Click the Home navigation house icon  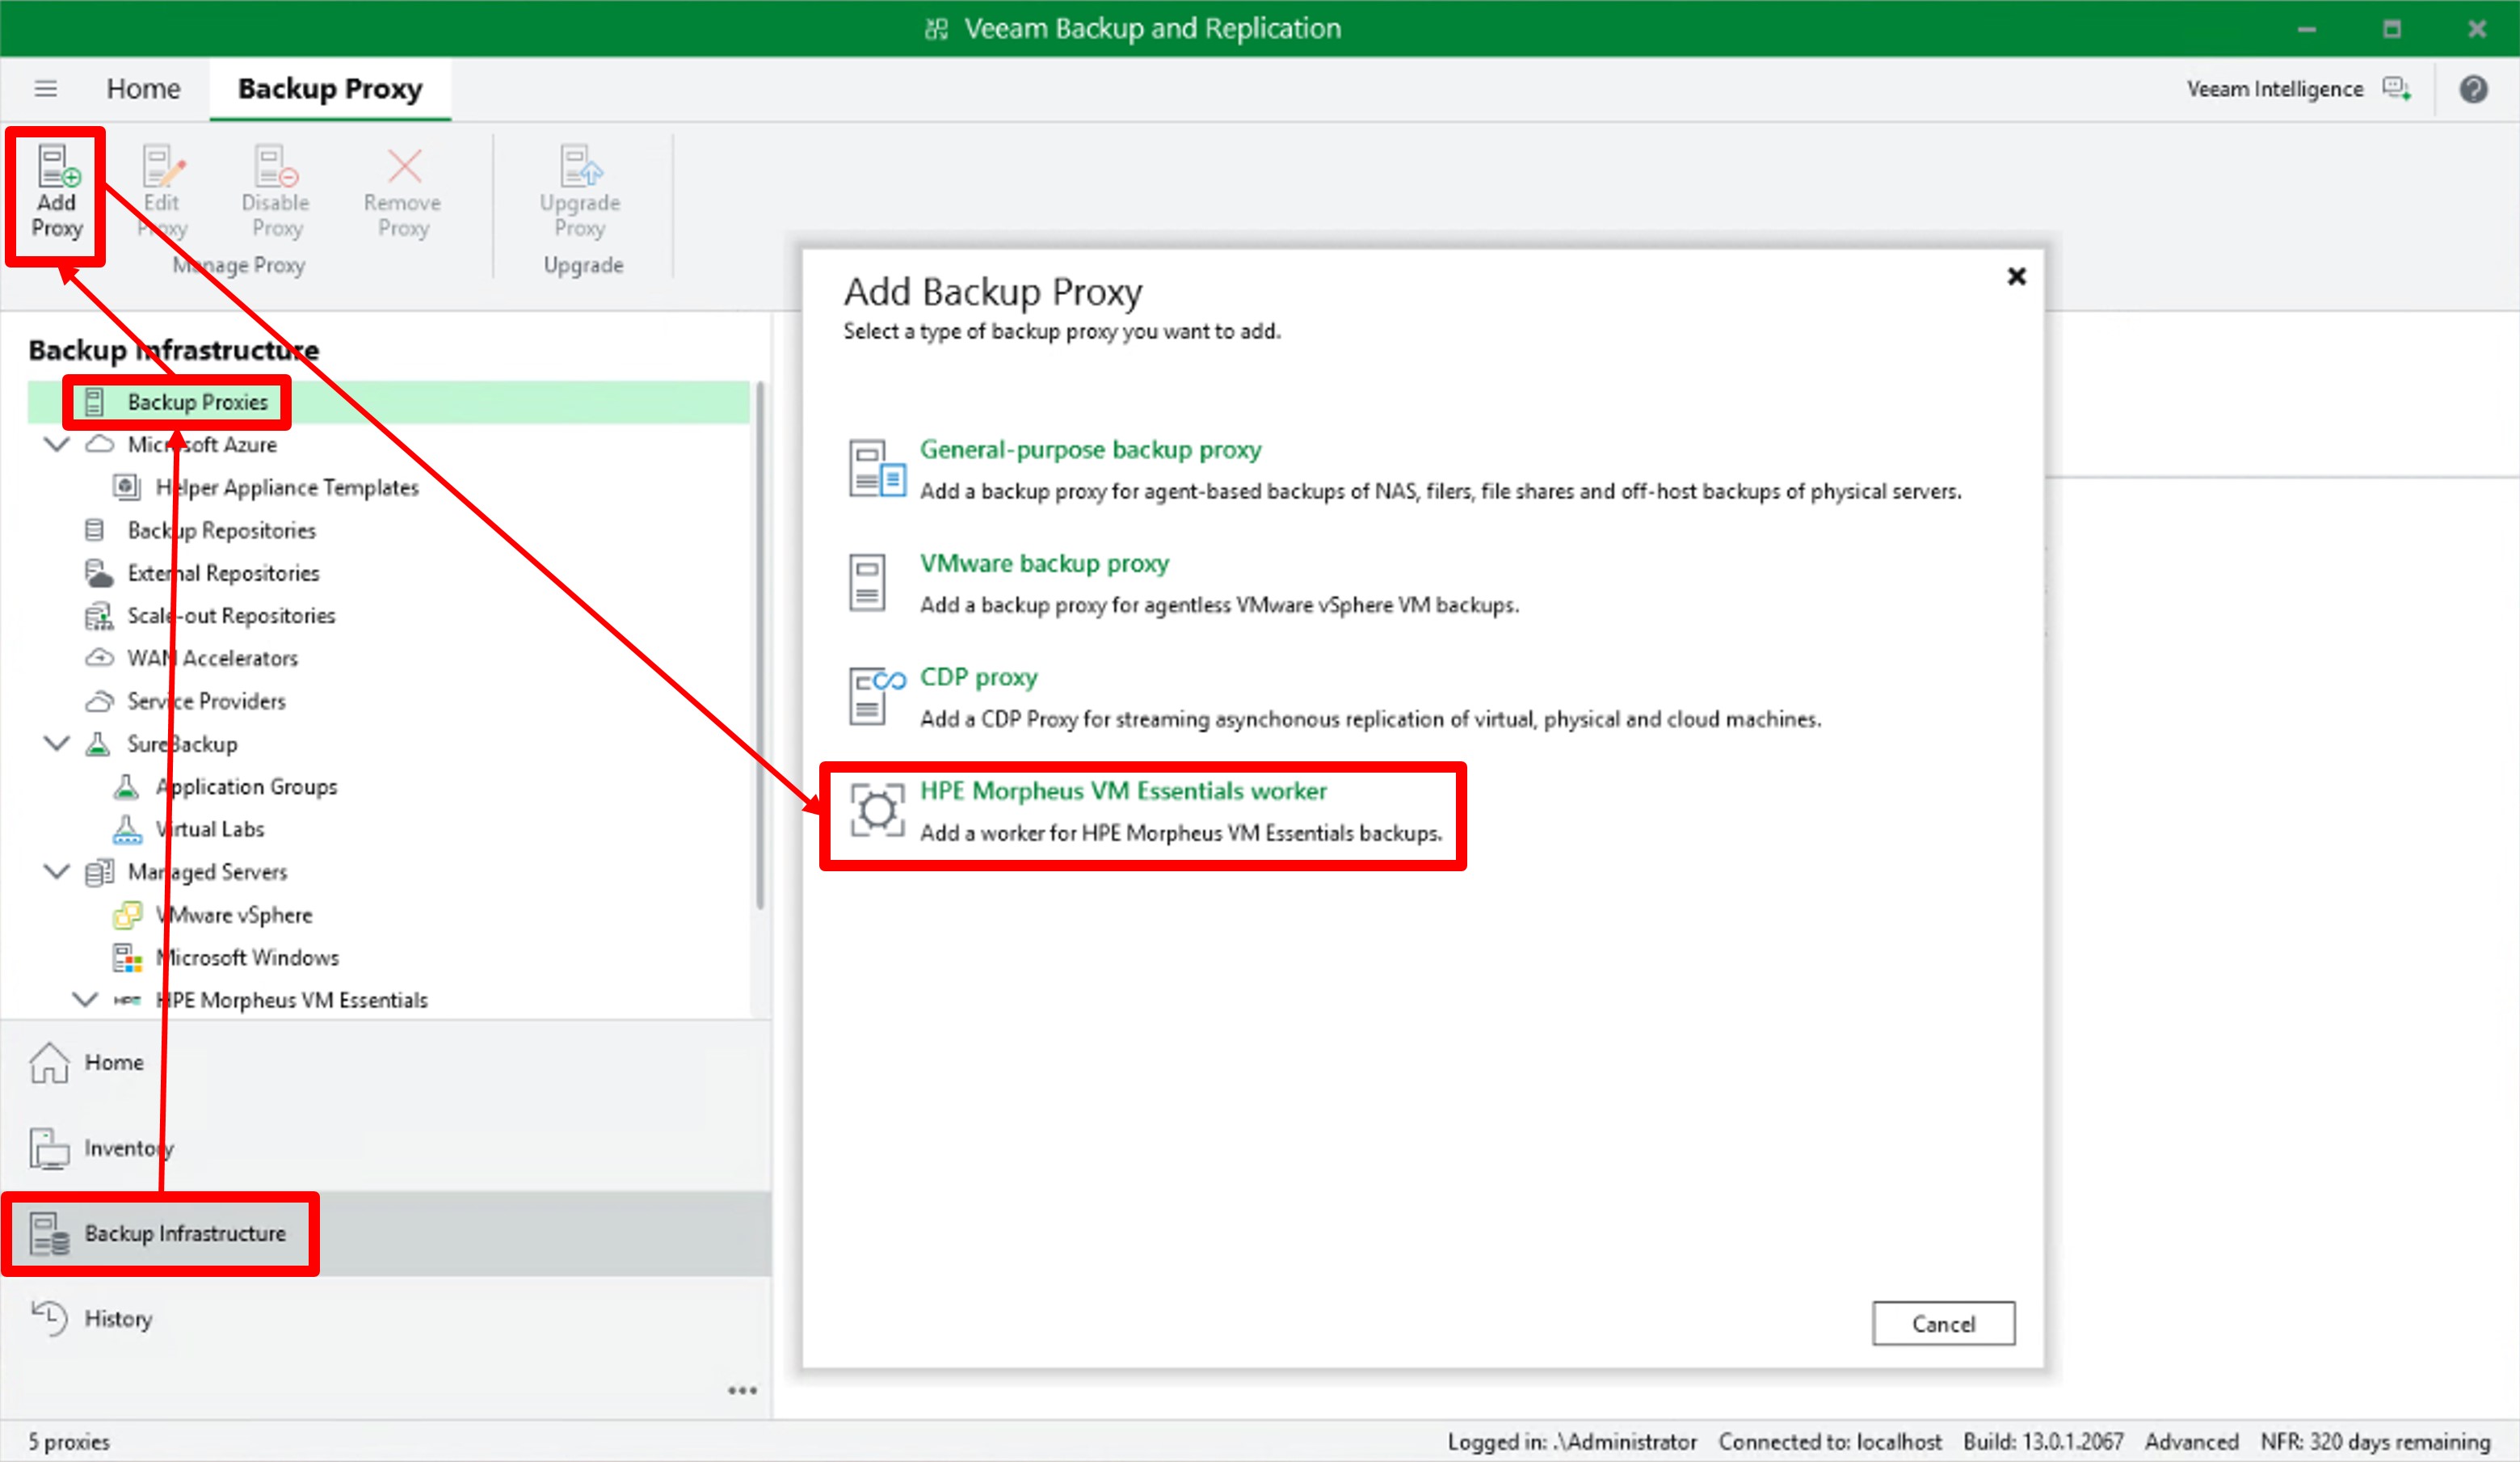[49, 1062]
